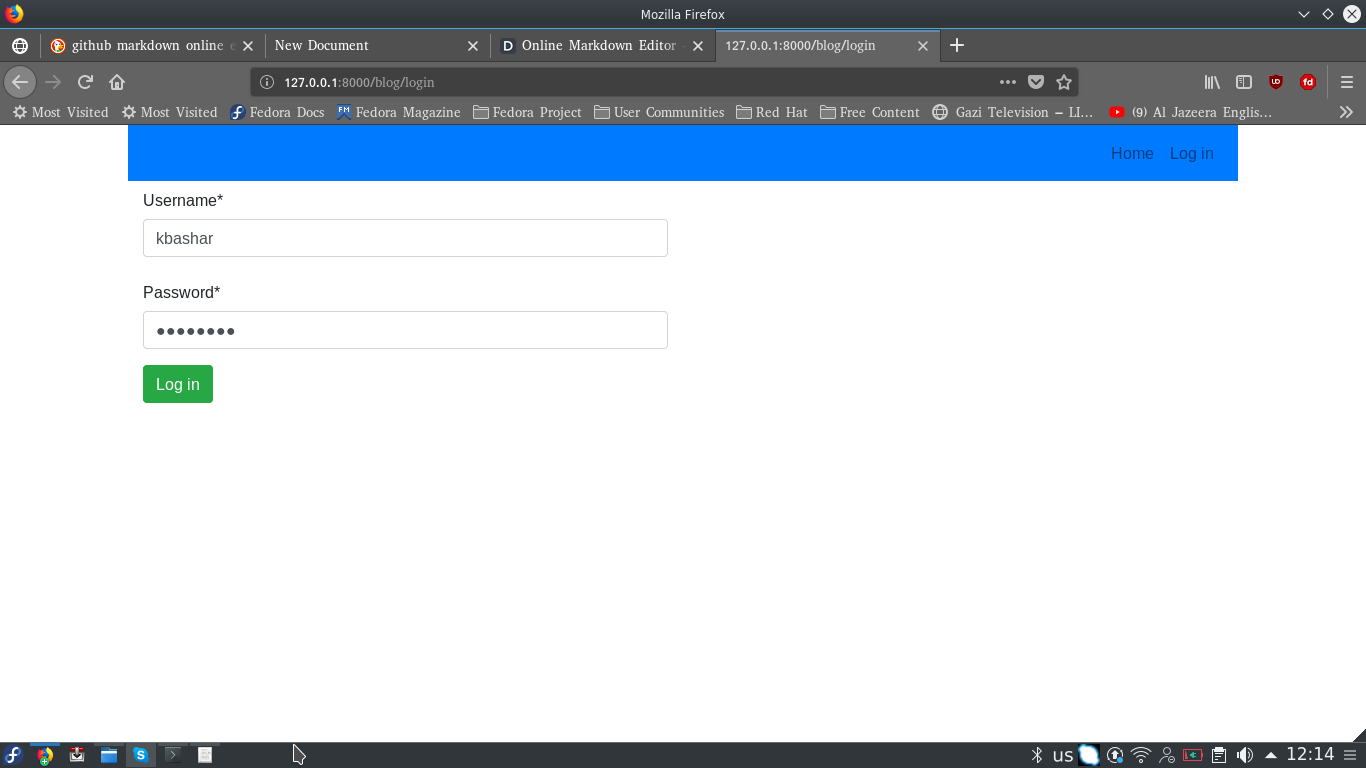Open the Fedora application launcher

(x=13, y=755)
